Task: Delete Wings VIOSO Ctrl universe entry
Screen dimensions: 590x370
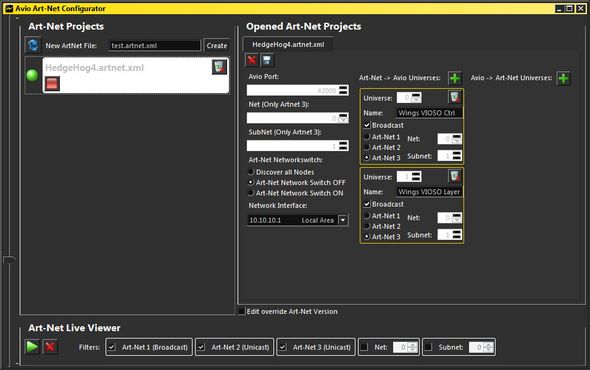Action: [455, 97]
